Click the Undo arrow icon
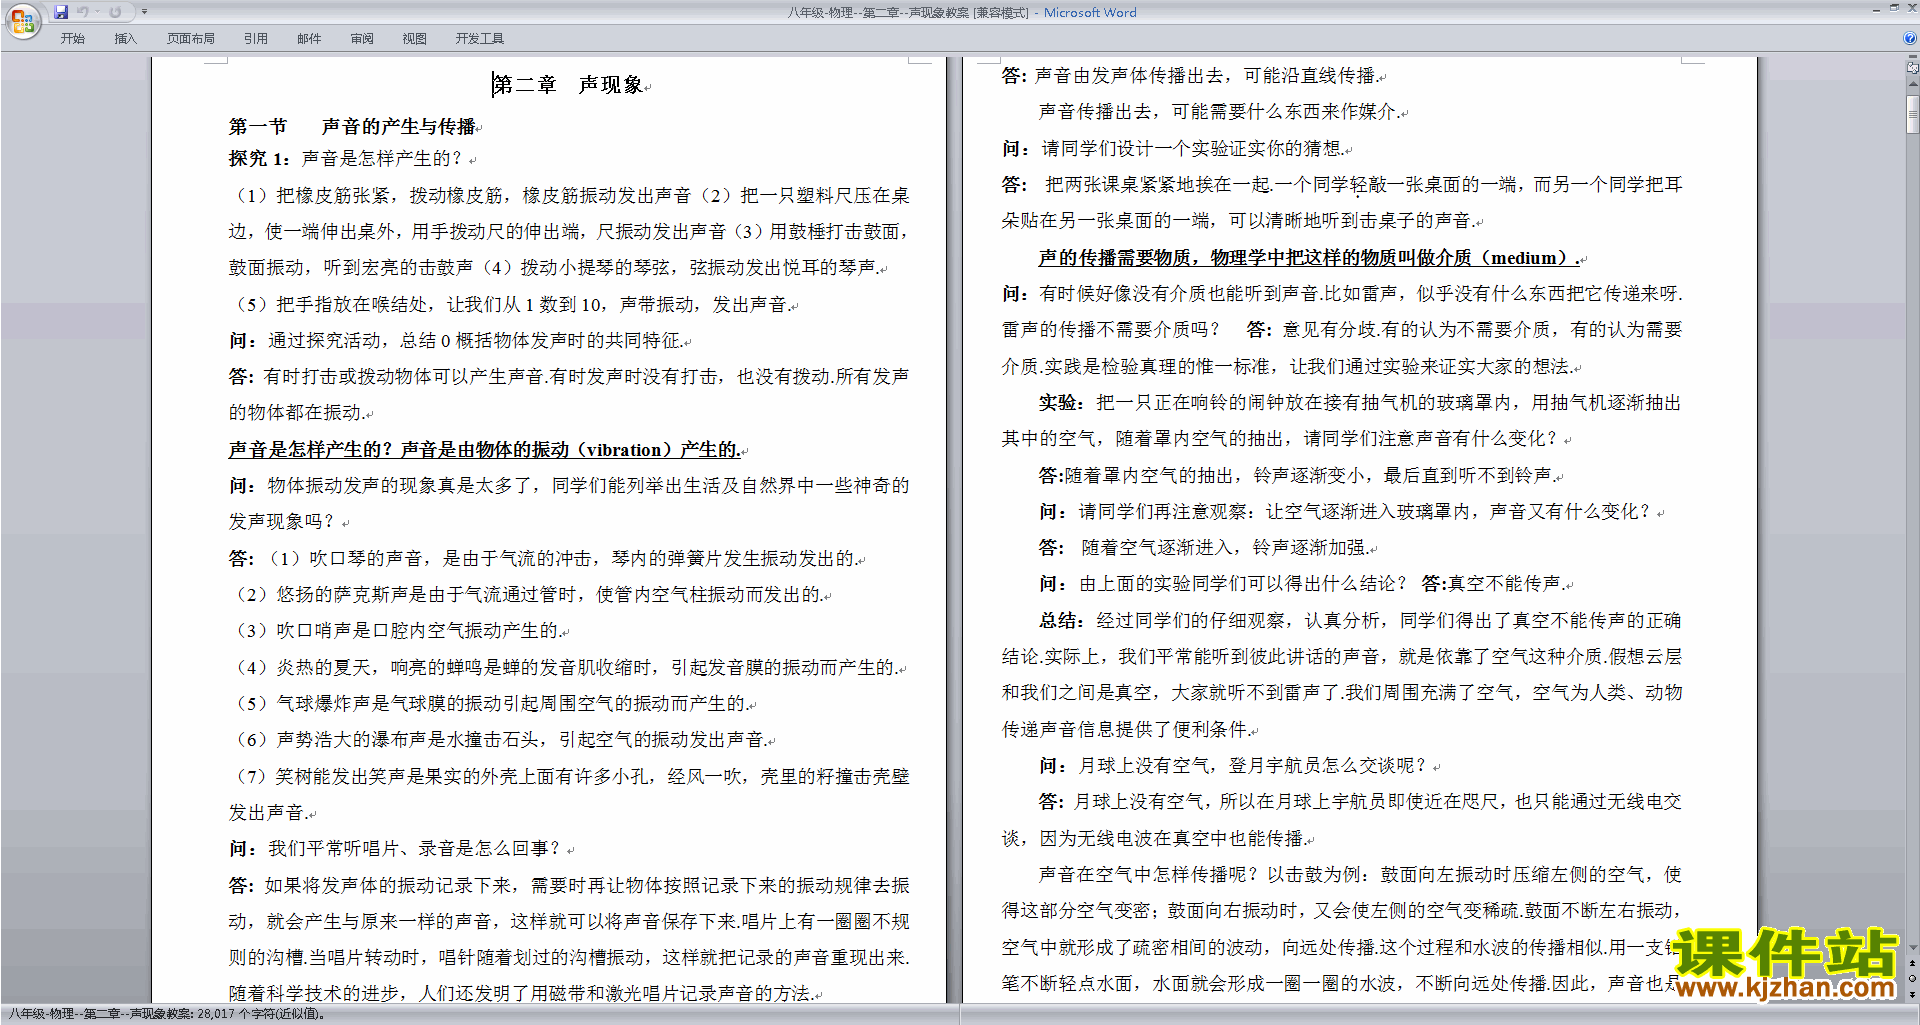 [x=83, y=12]
